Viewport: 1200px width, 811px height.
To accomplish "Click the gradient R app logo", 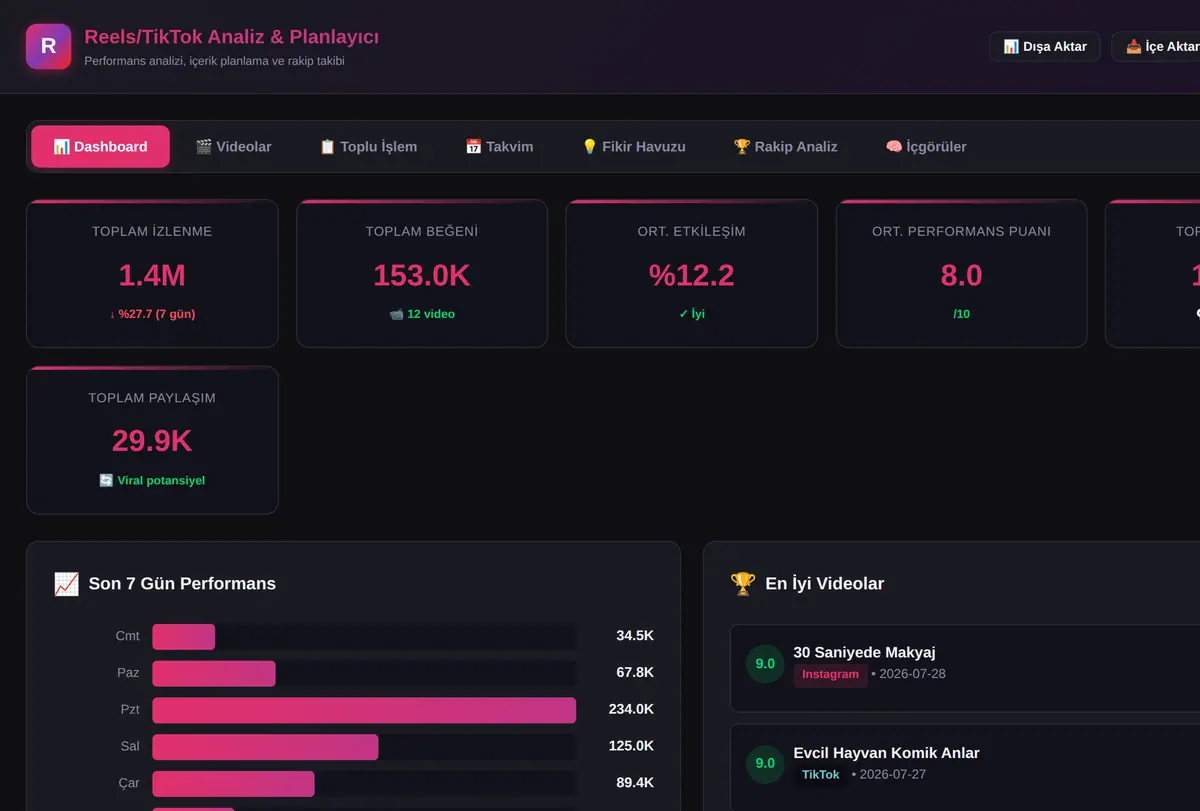I will coord(48,46).
